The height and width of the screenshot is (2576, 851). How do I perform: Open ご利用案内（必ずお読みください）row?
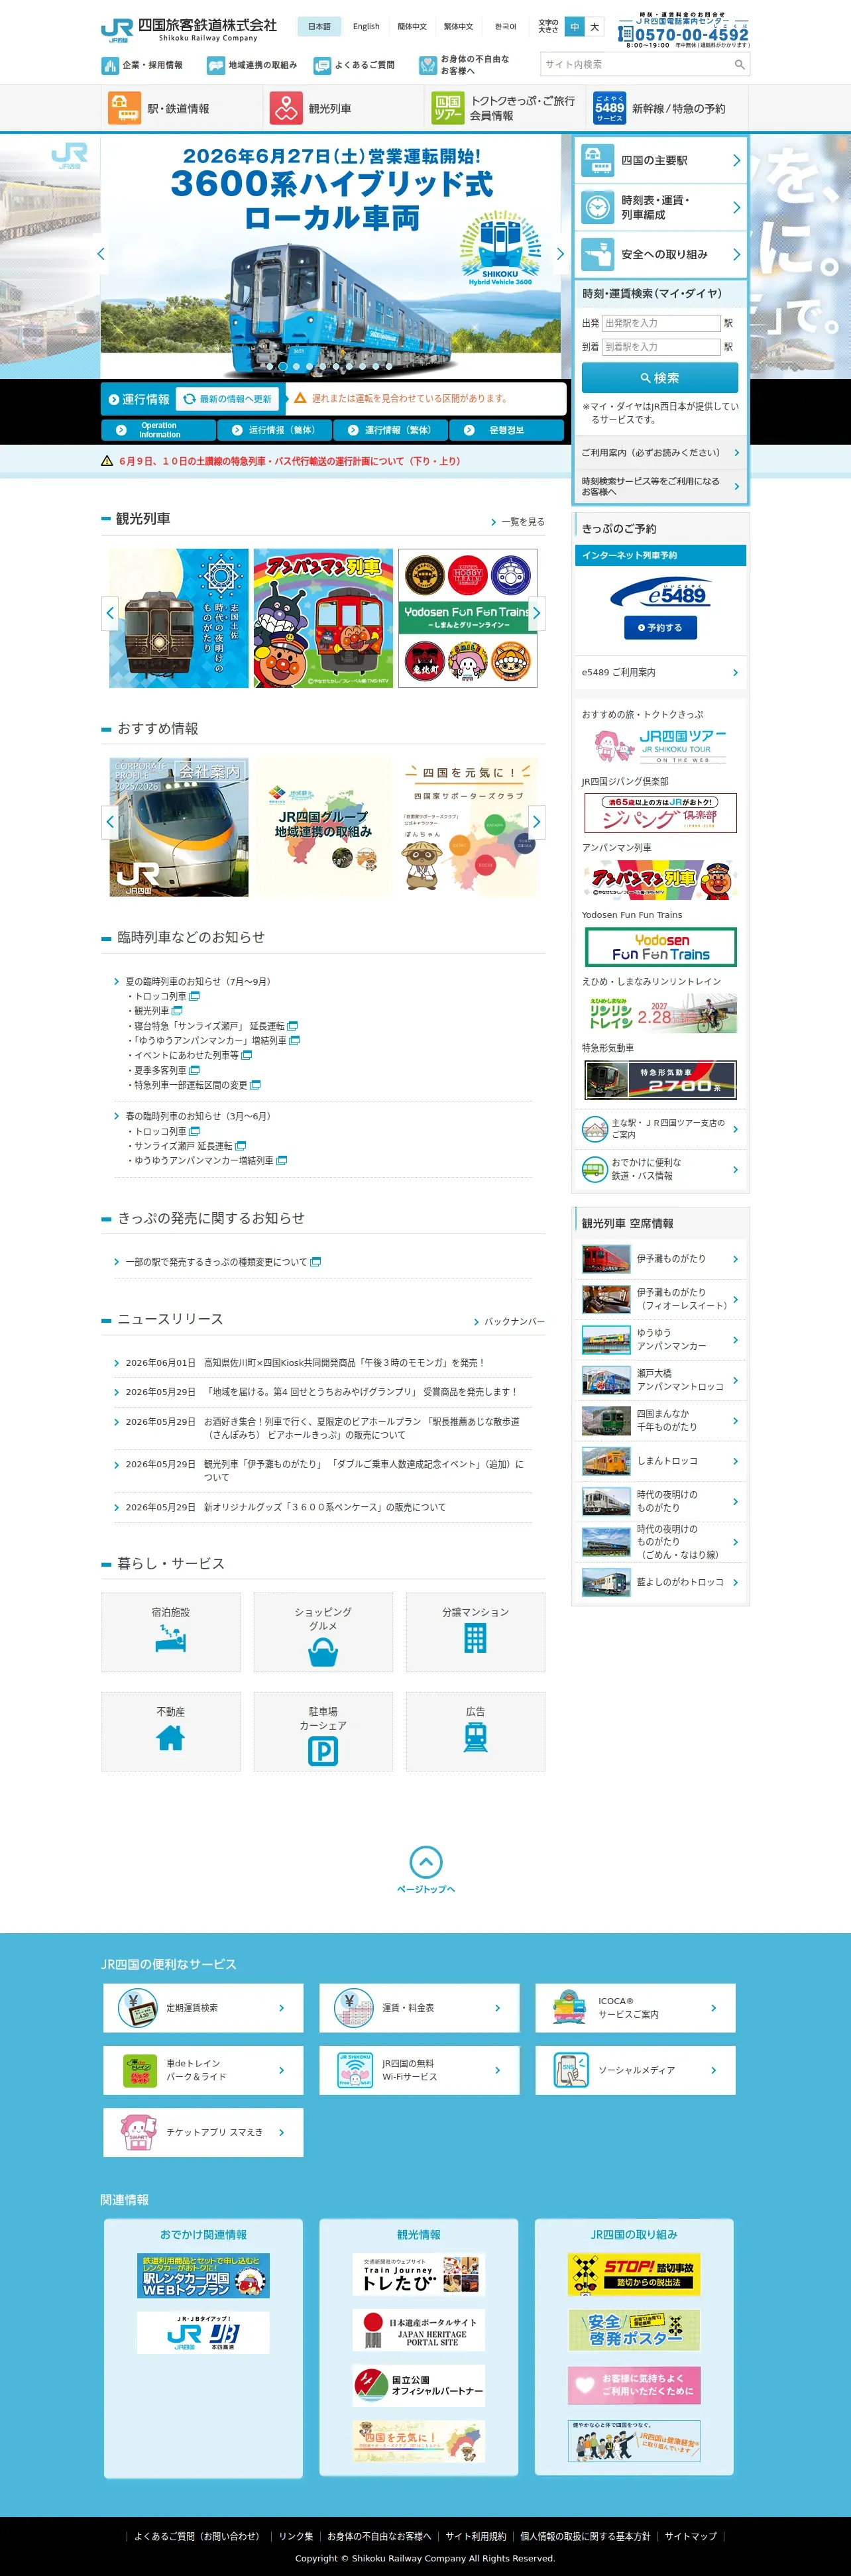tap(661, 453)
